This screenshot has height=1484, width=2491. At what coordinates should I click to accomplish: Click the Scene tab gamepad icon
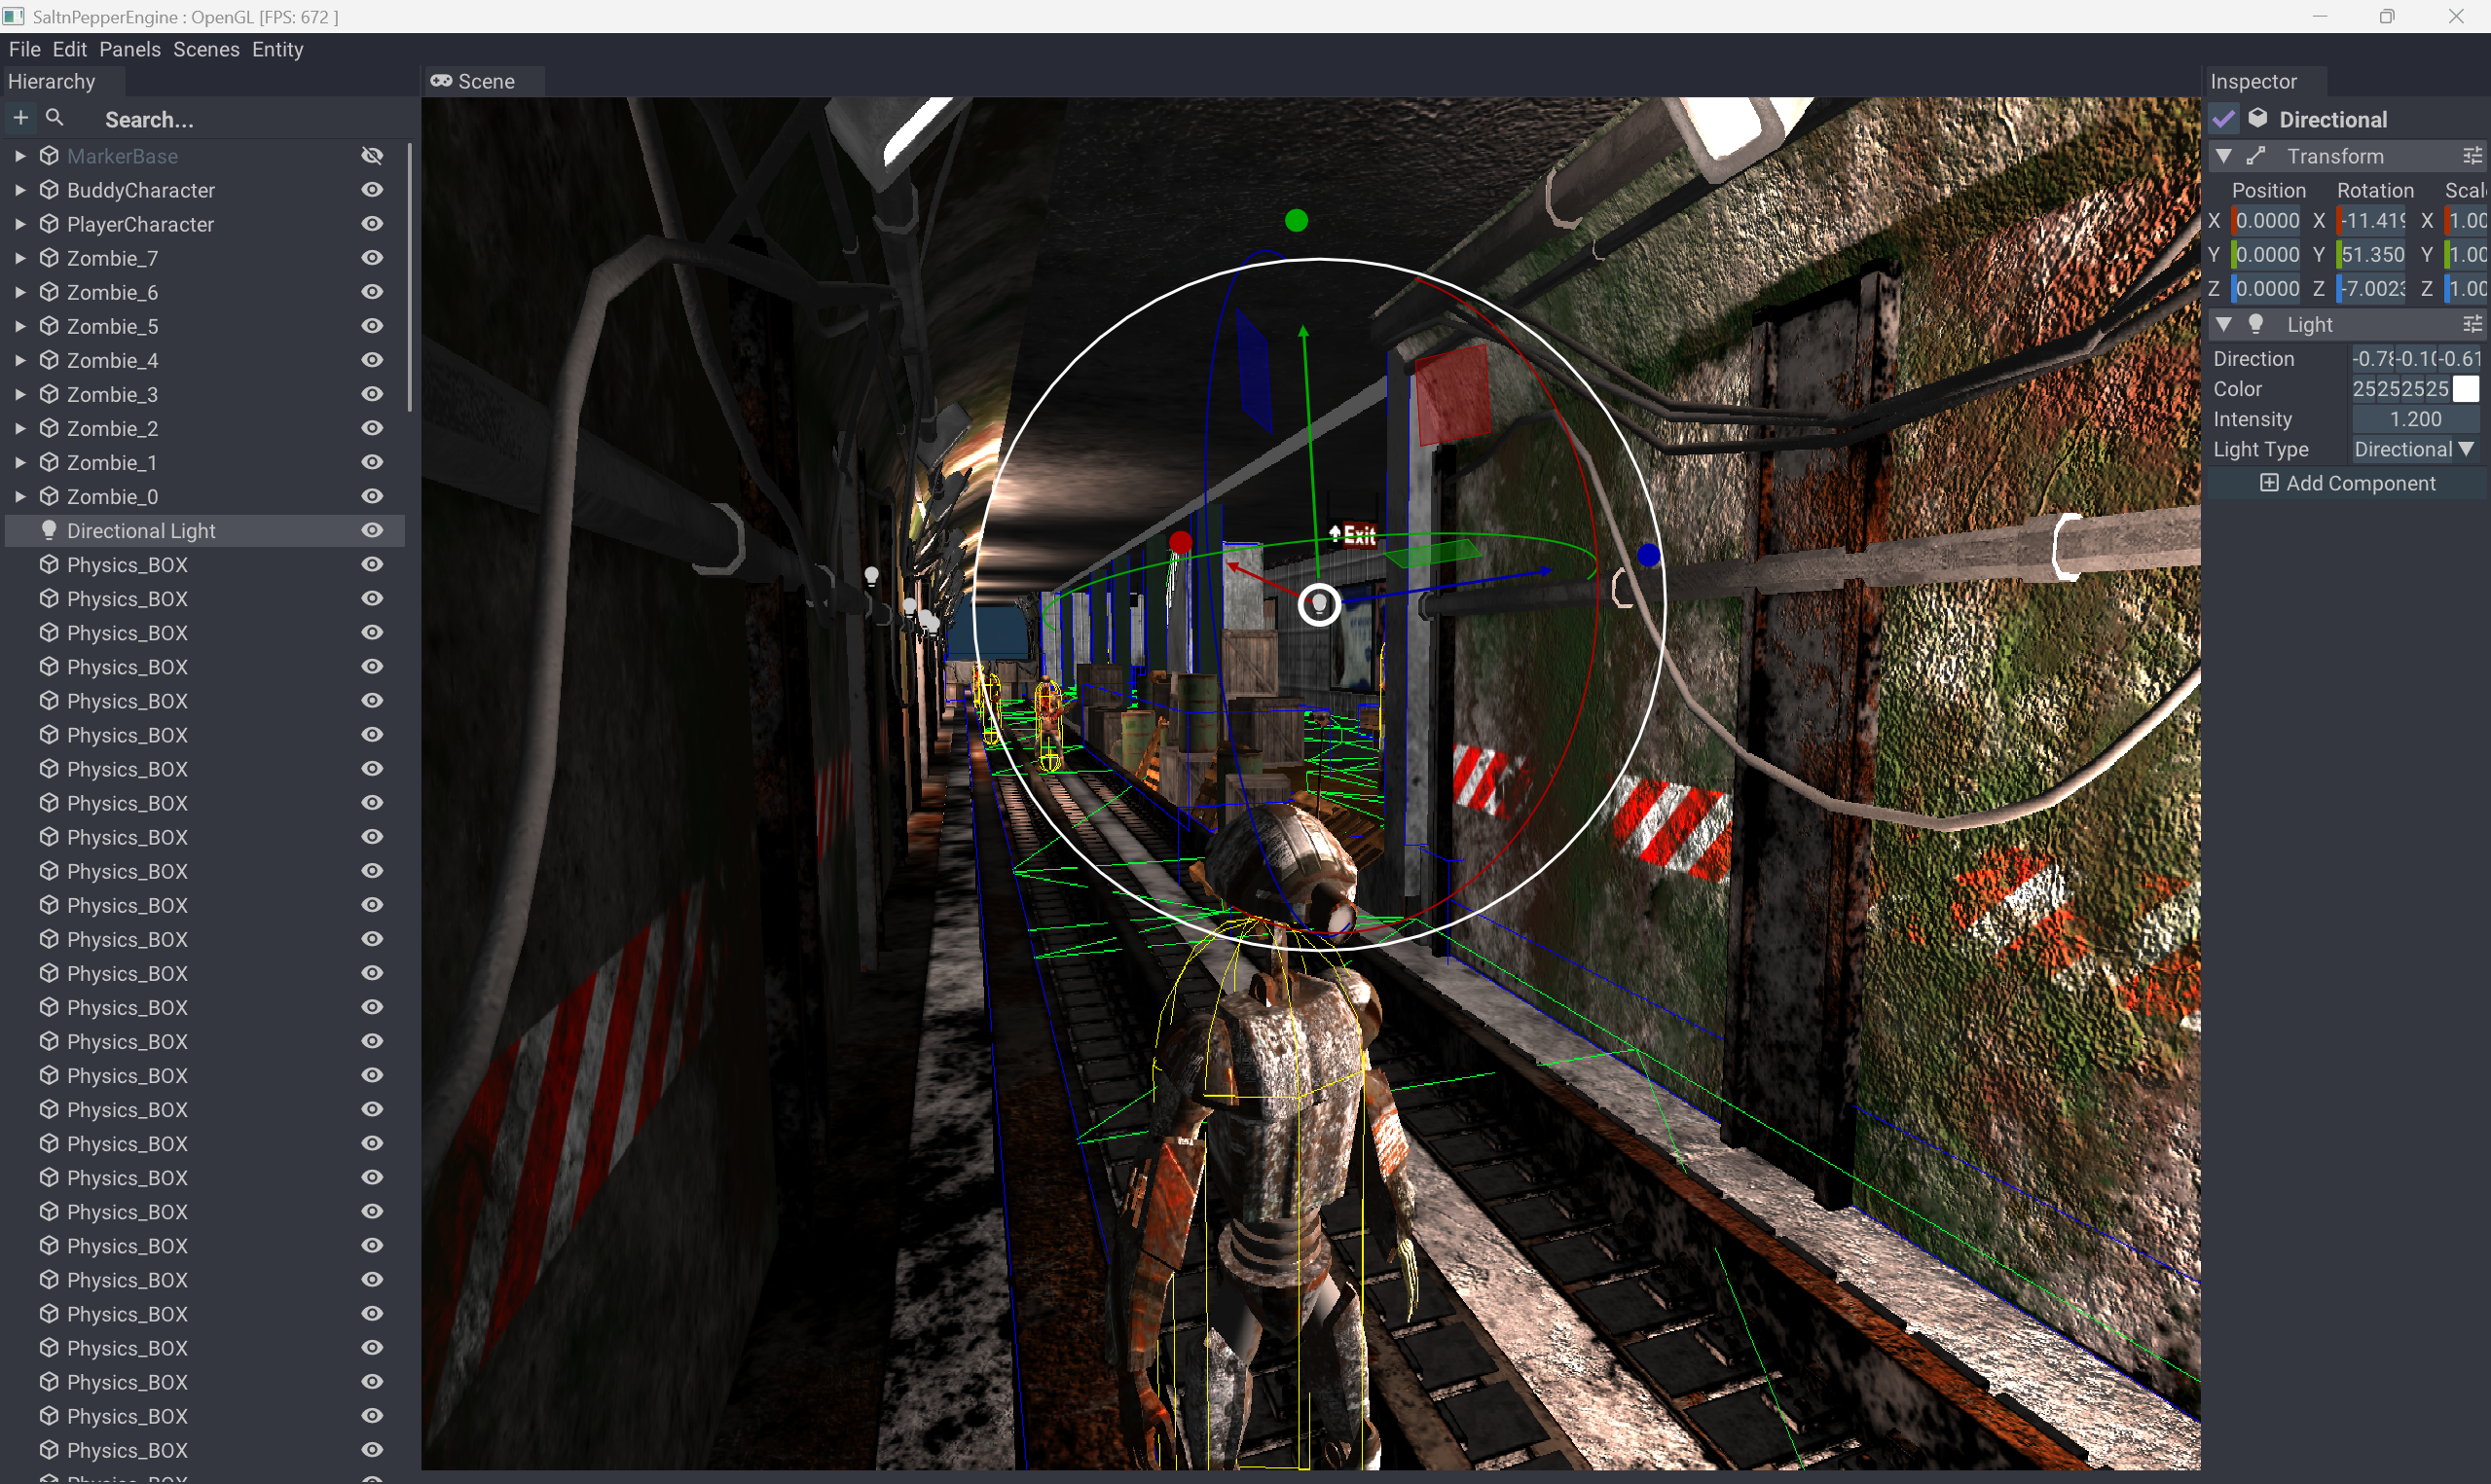441,81
